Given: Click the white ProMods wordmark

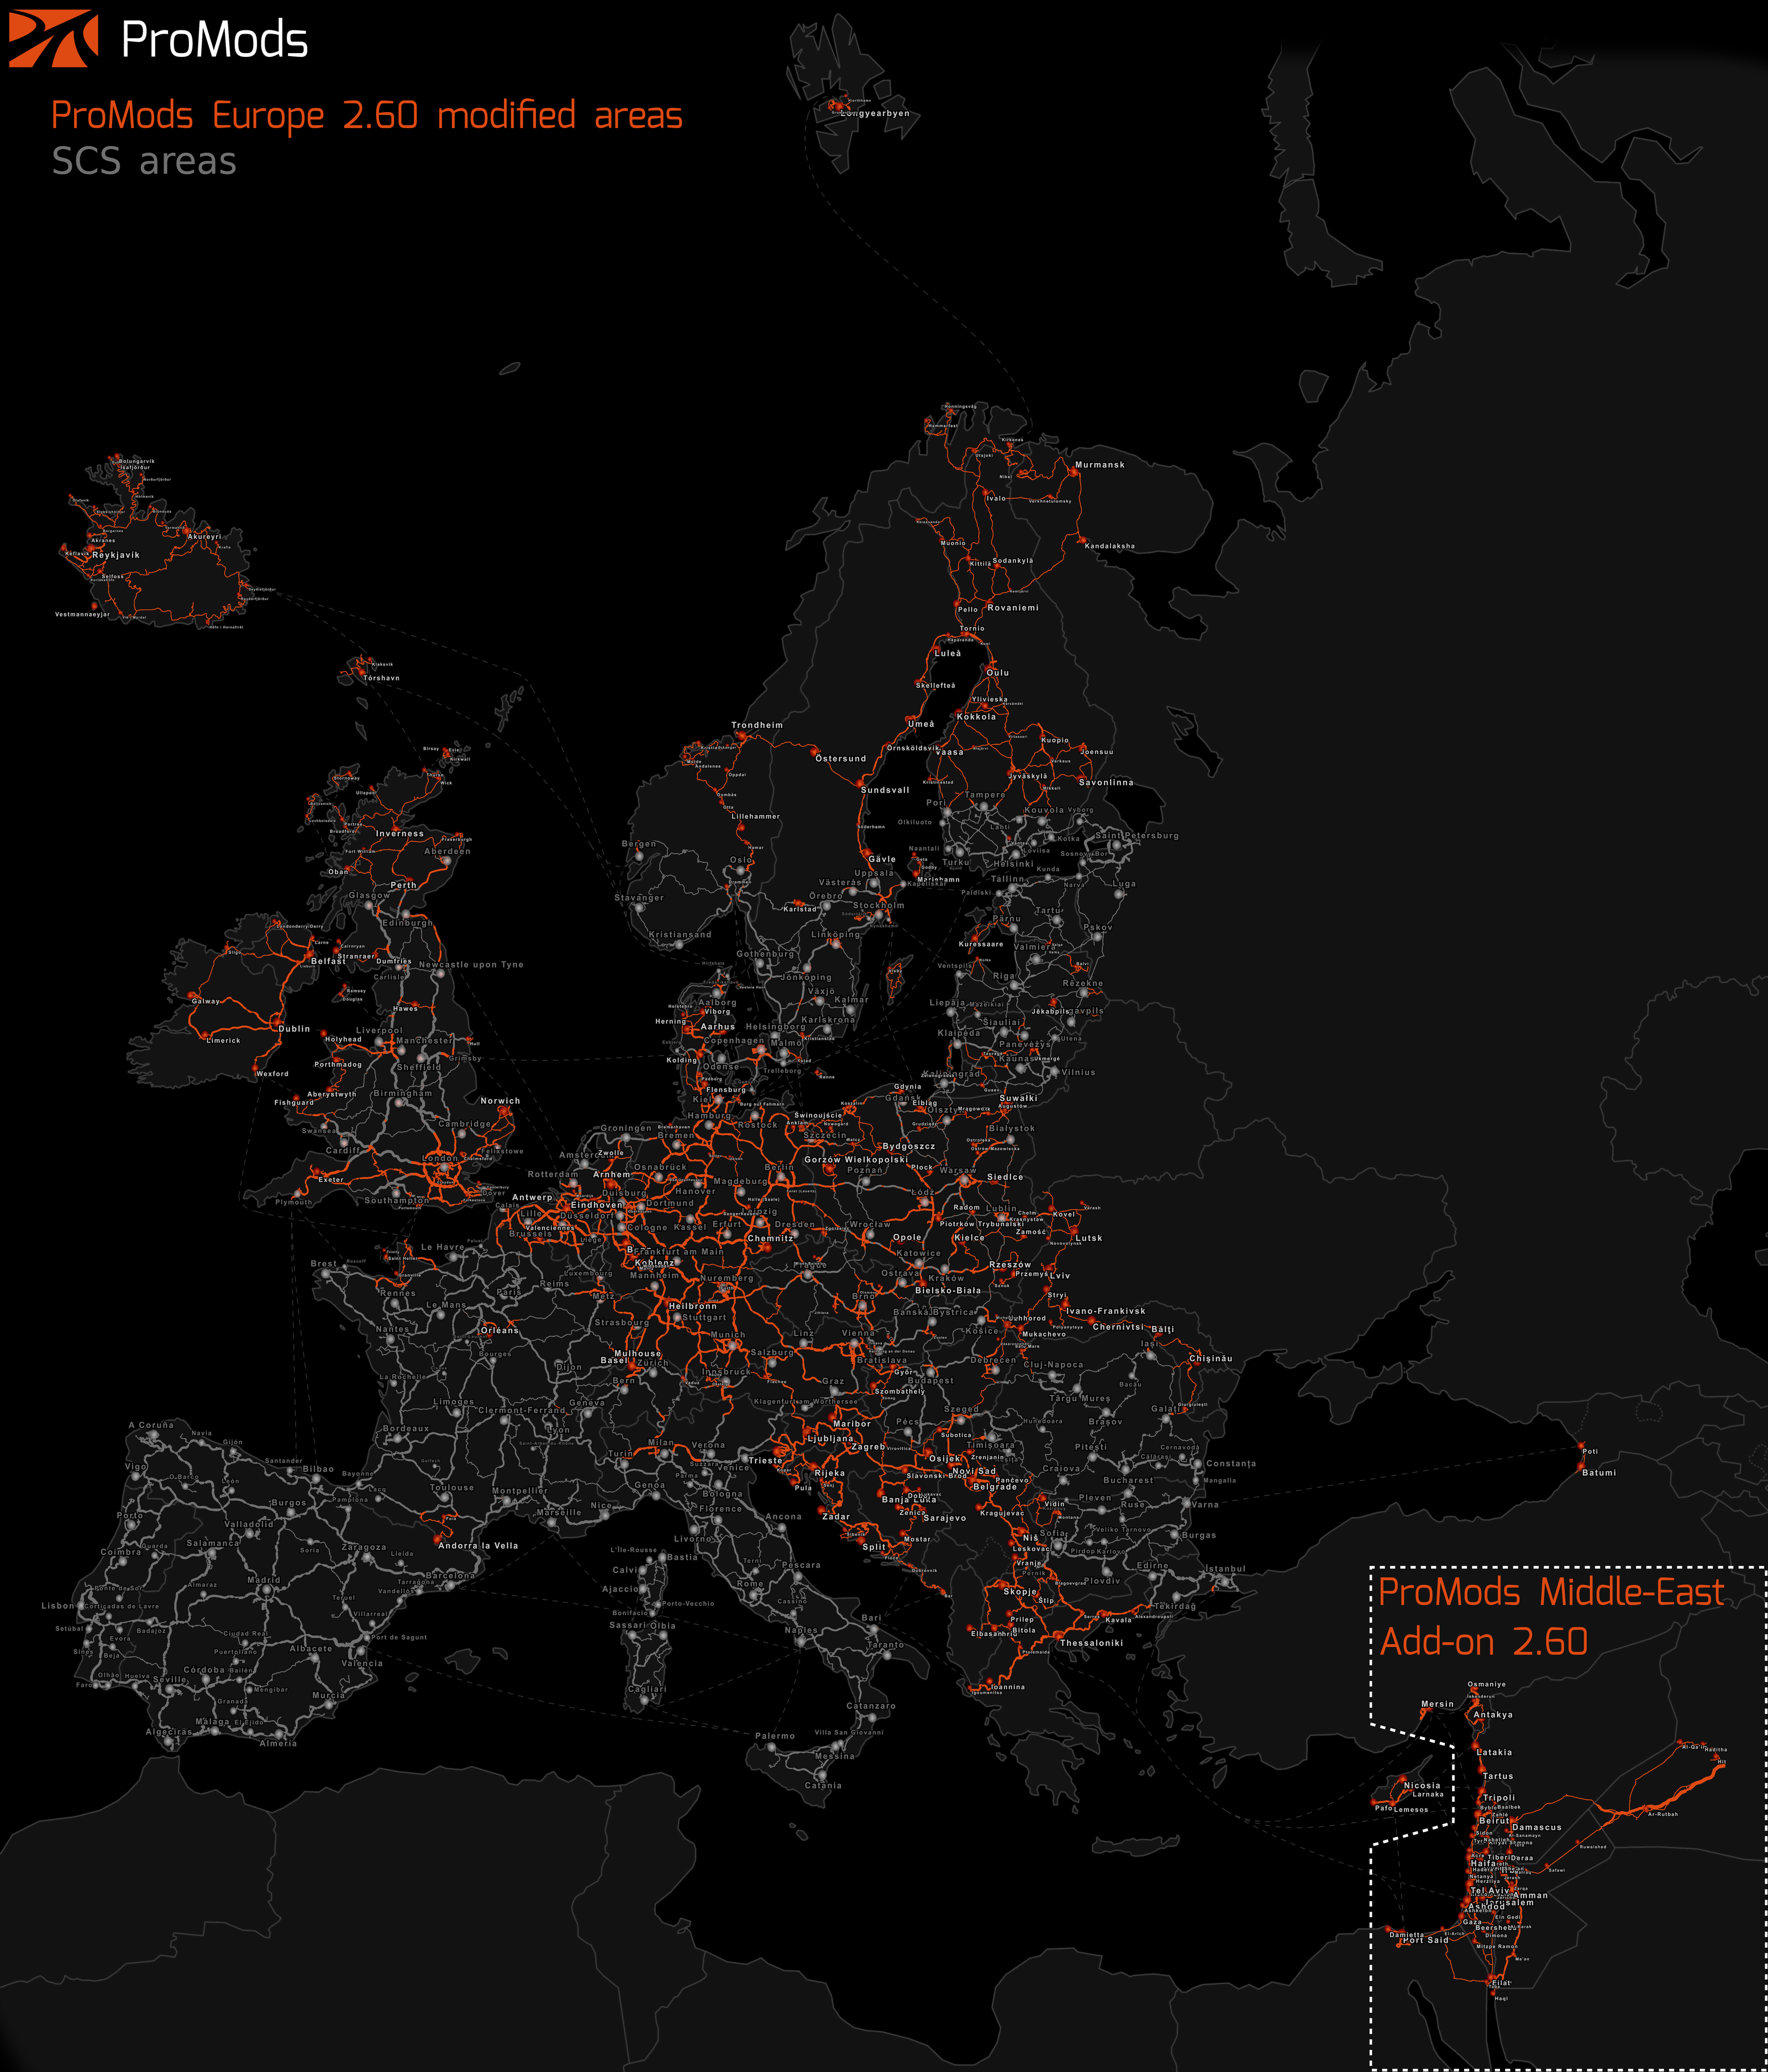Looking at the screenshot, I should pos(214,40).
